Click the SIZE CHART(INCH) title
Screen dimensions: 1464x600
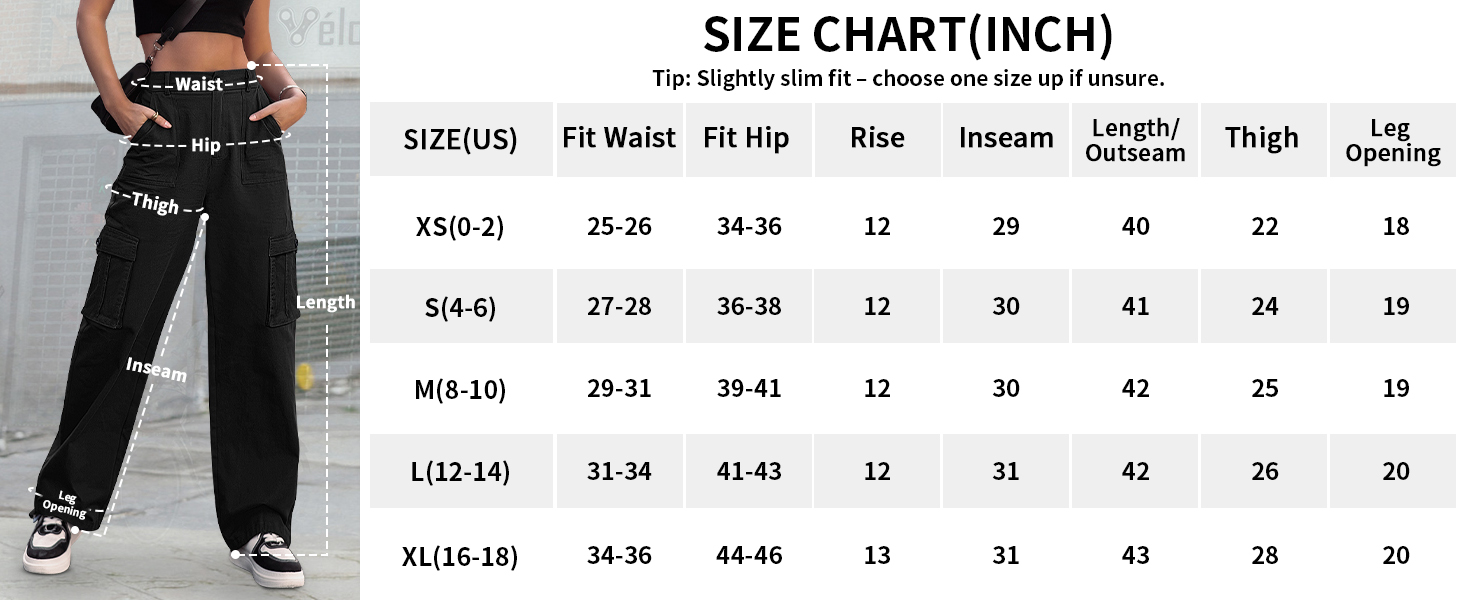coord(908,36)
